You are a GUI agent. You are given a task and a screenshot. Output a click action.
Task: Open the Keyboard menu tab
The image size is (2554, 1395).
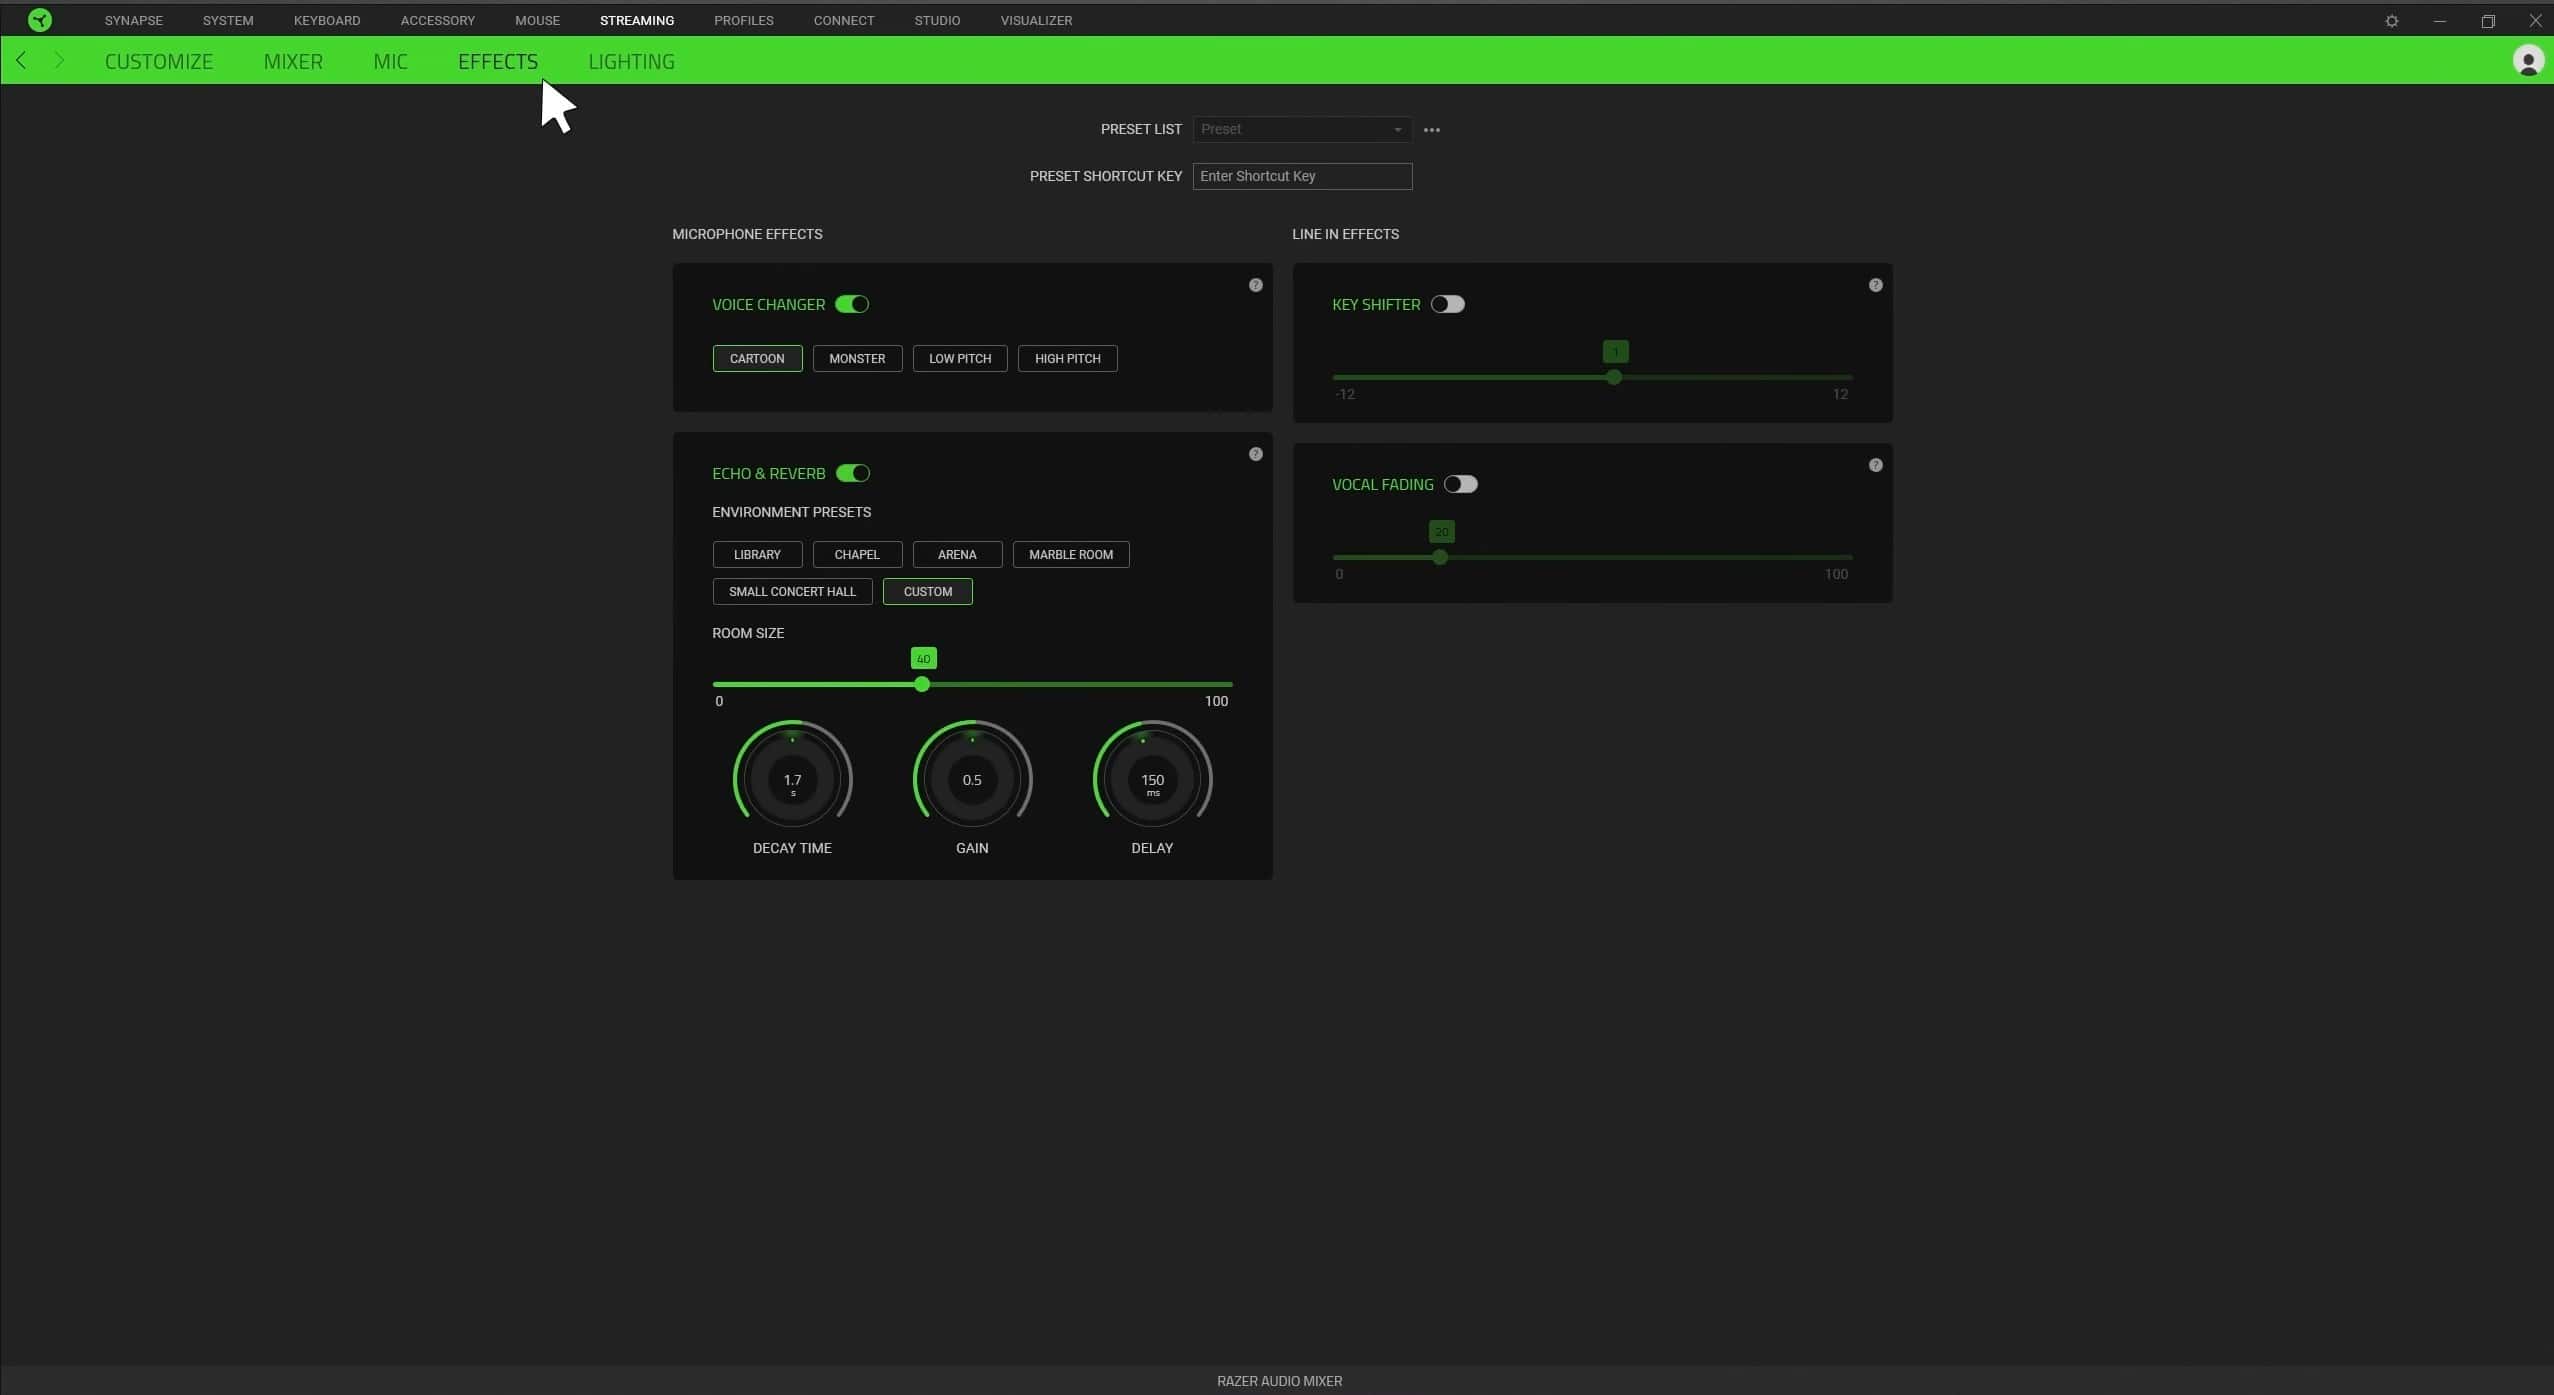[x=326, y=20]
